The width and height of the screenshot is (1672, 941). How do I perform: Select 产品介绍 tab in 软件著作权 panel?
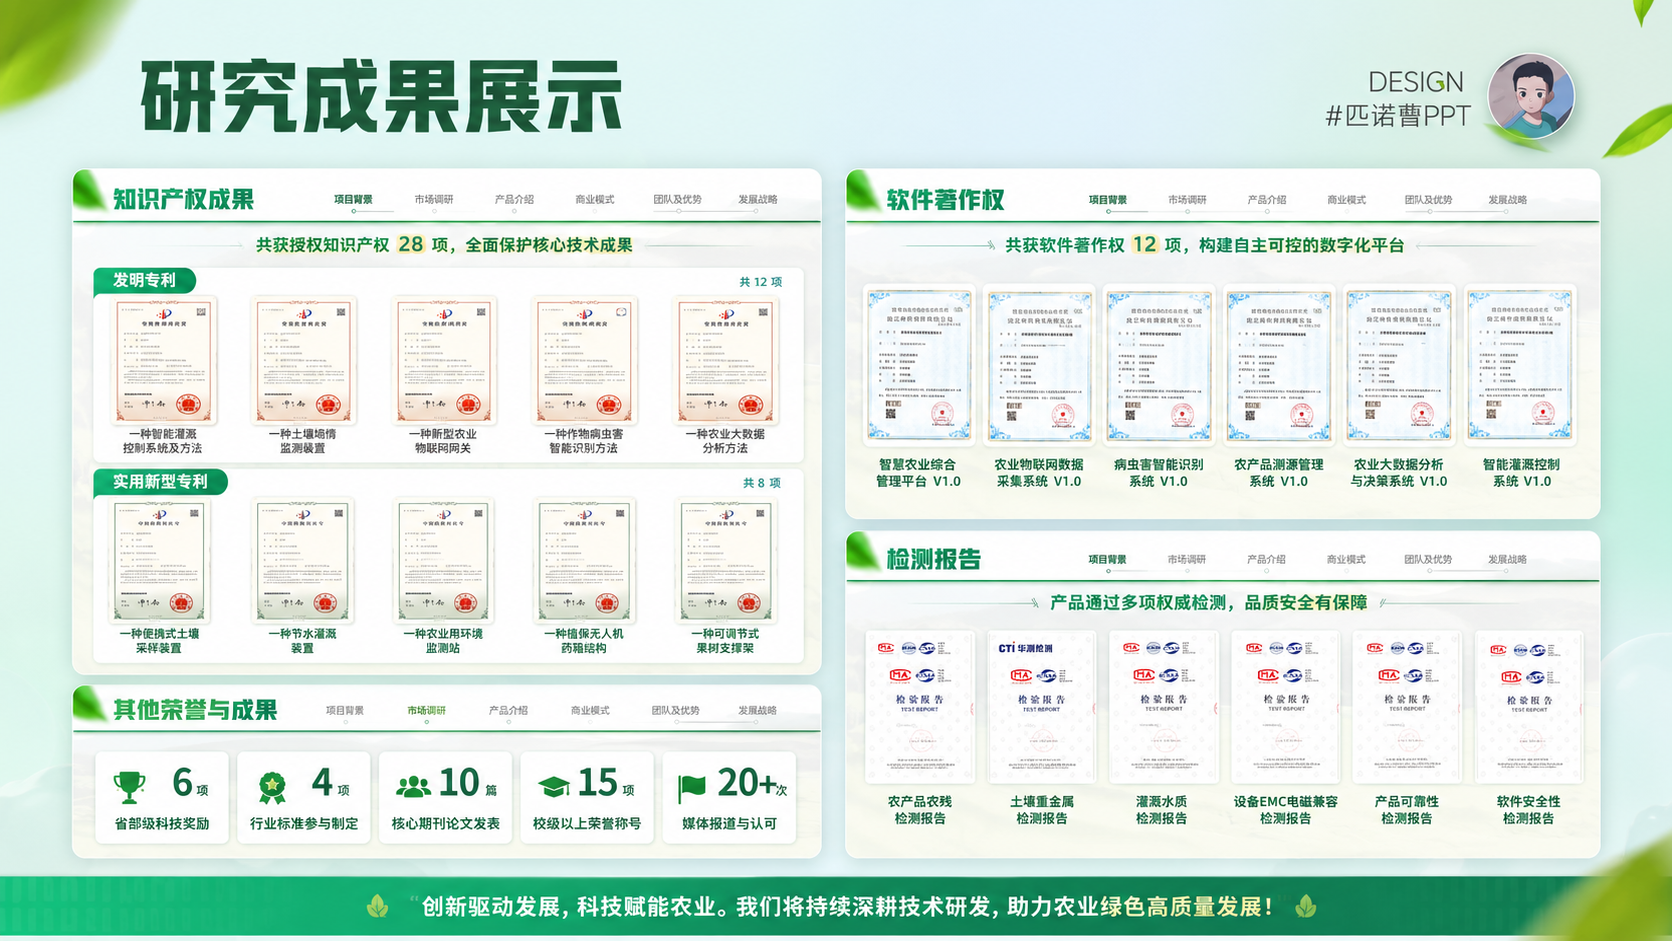pyautogui.click(x=1267, y=200)
